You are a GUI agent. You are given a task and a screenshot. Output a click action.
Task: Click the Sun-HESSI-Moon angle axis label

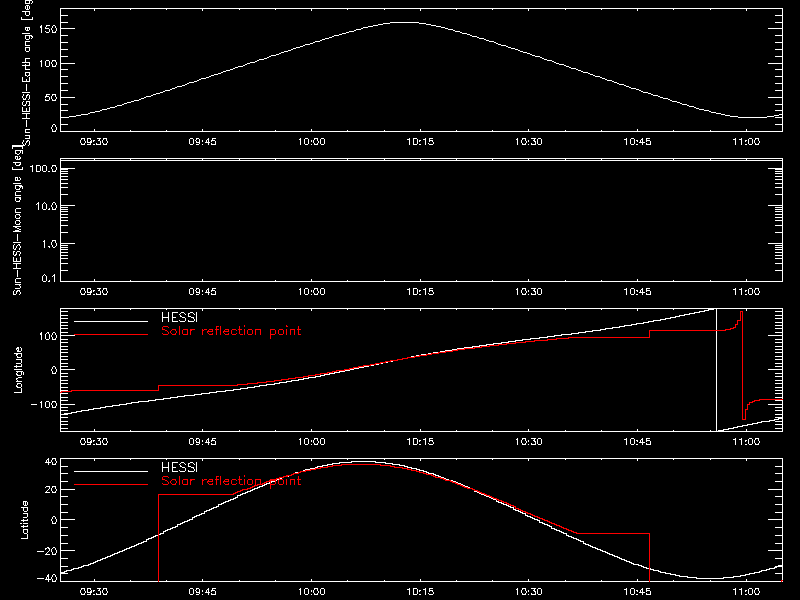[17, 220]
